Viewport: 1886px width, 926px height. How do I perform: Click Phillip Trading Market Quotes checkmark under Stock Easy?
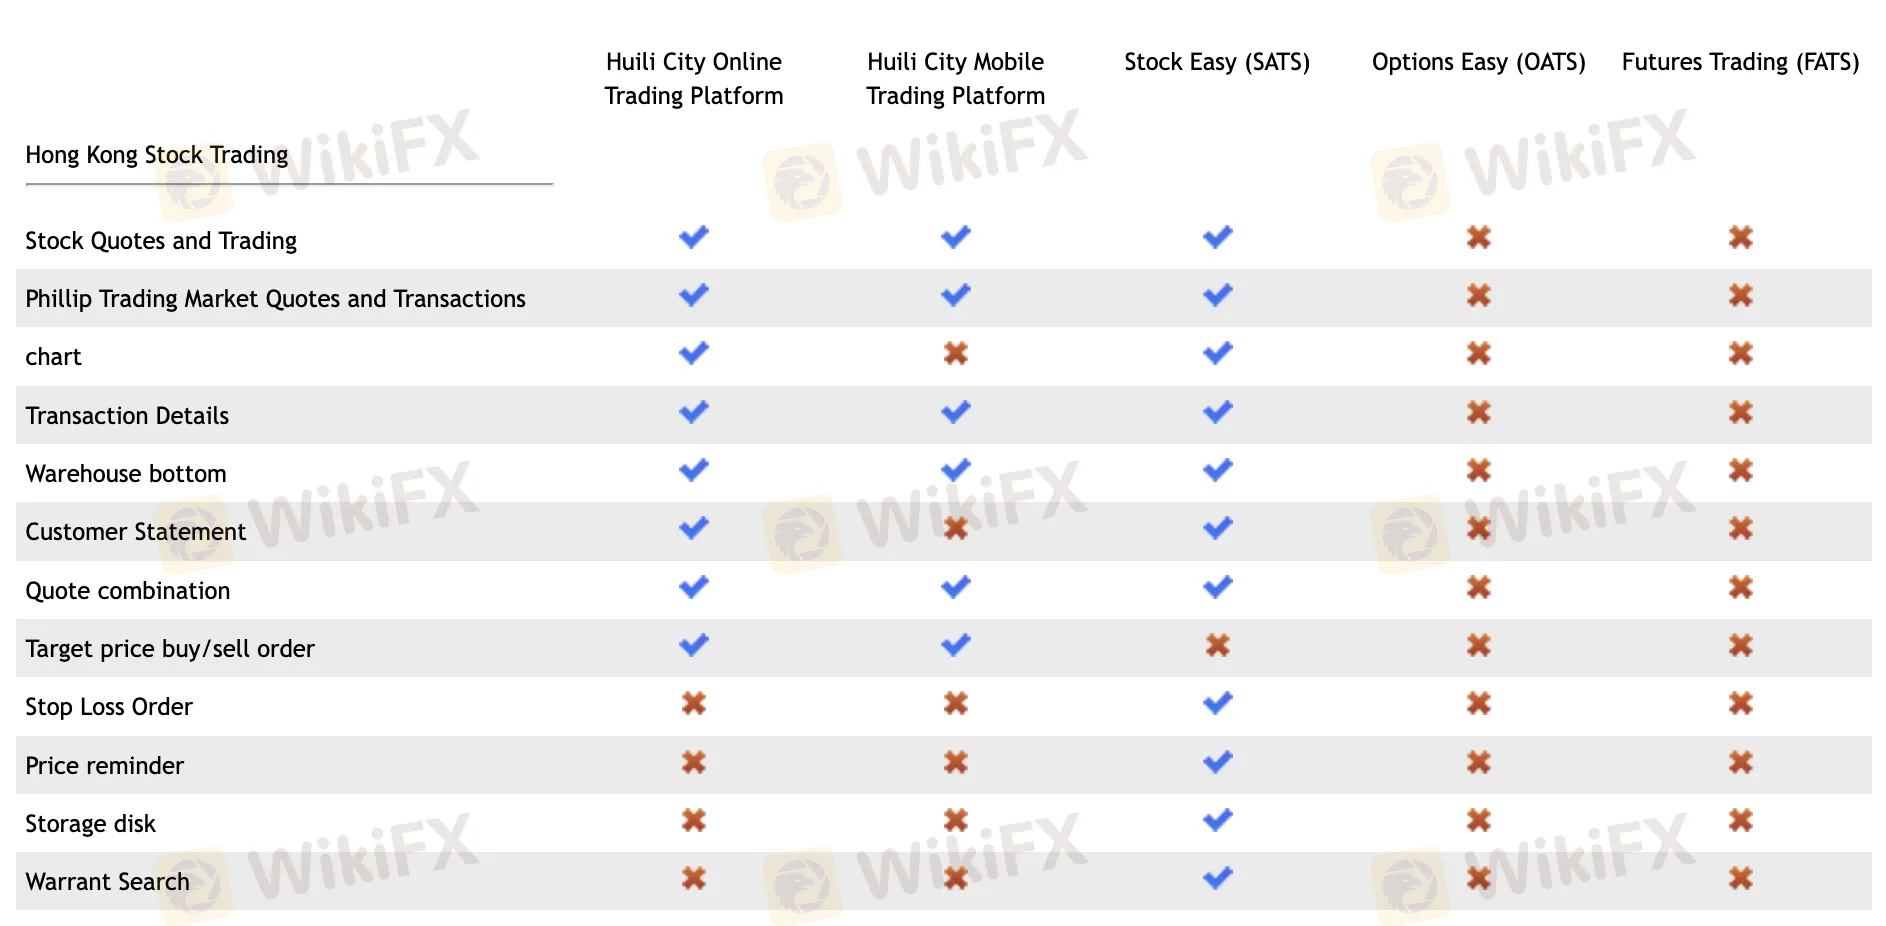pos(1217,296)
